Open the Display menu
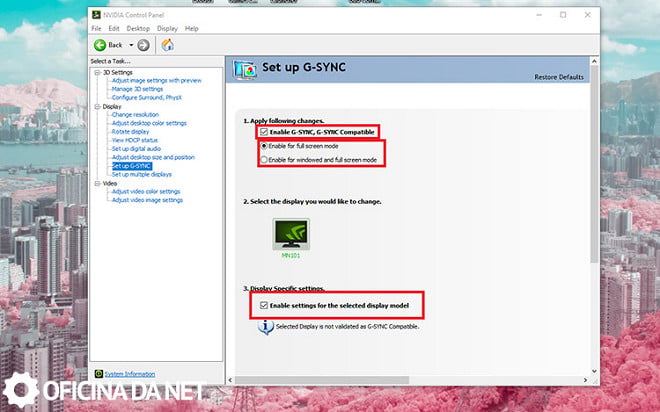 pos(167,29)
